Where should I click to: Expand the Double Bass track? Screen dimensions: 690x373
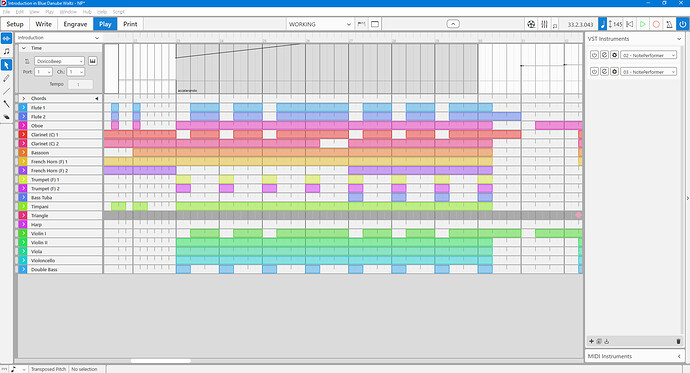(23, 269)
